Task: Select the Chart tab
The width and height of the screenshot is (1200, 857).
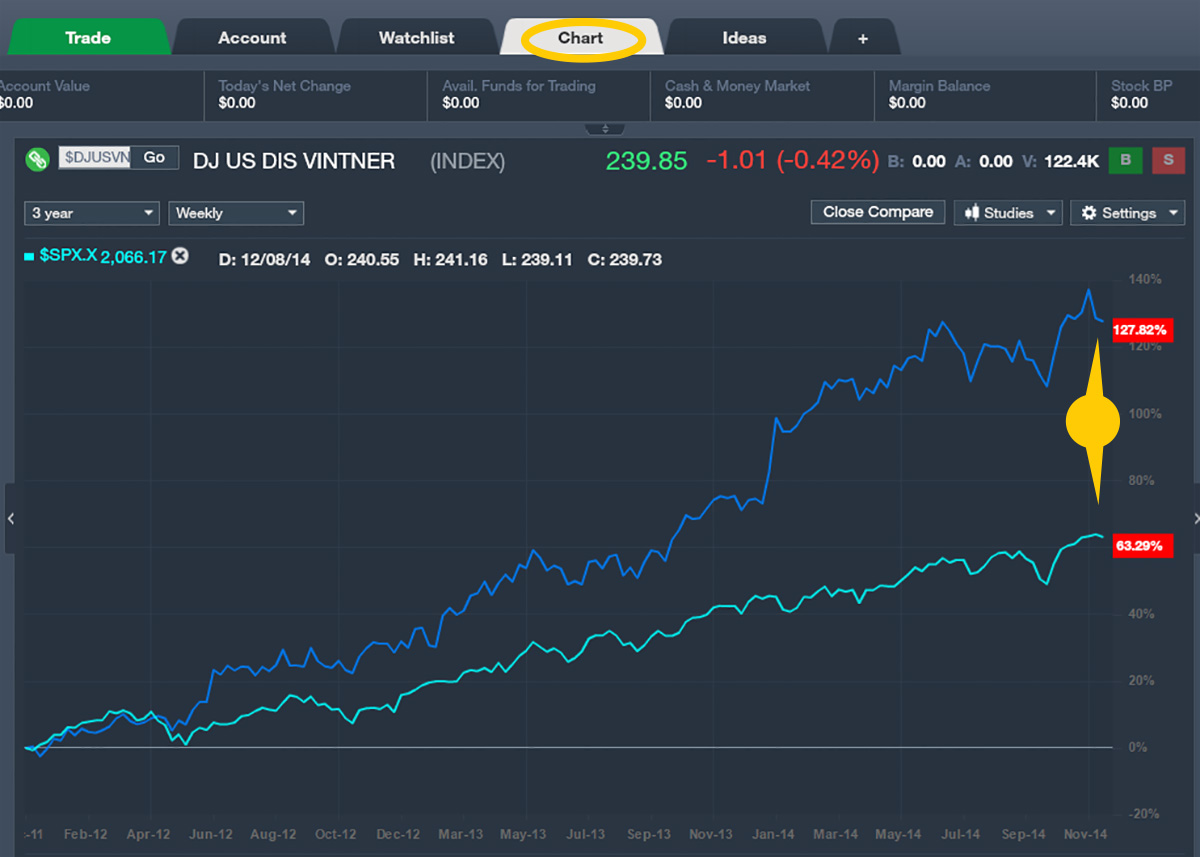Action: click(581, 38)
